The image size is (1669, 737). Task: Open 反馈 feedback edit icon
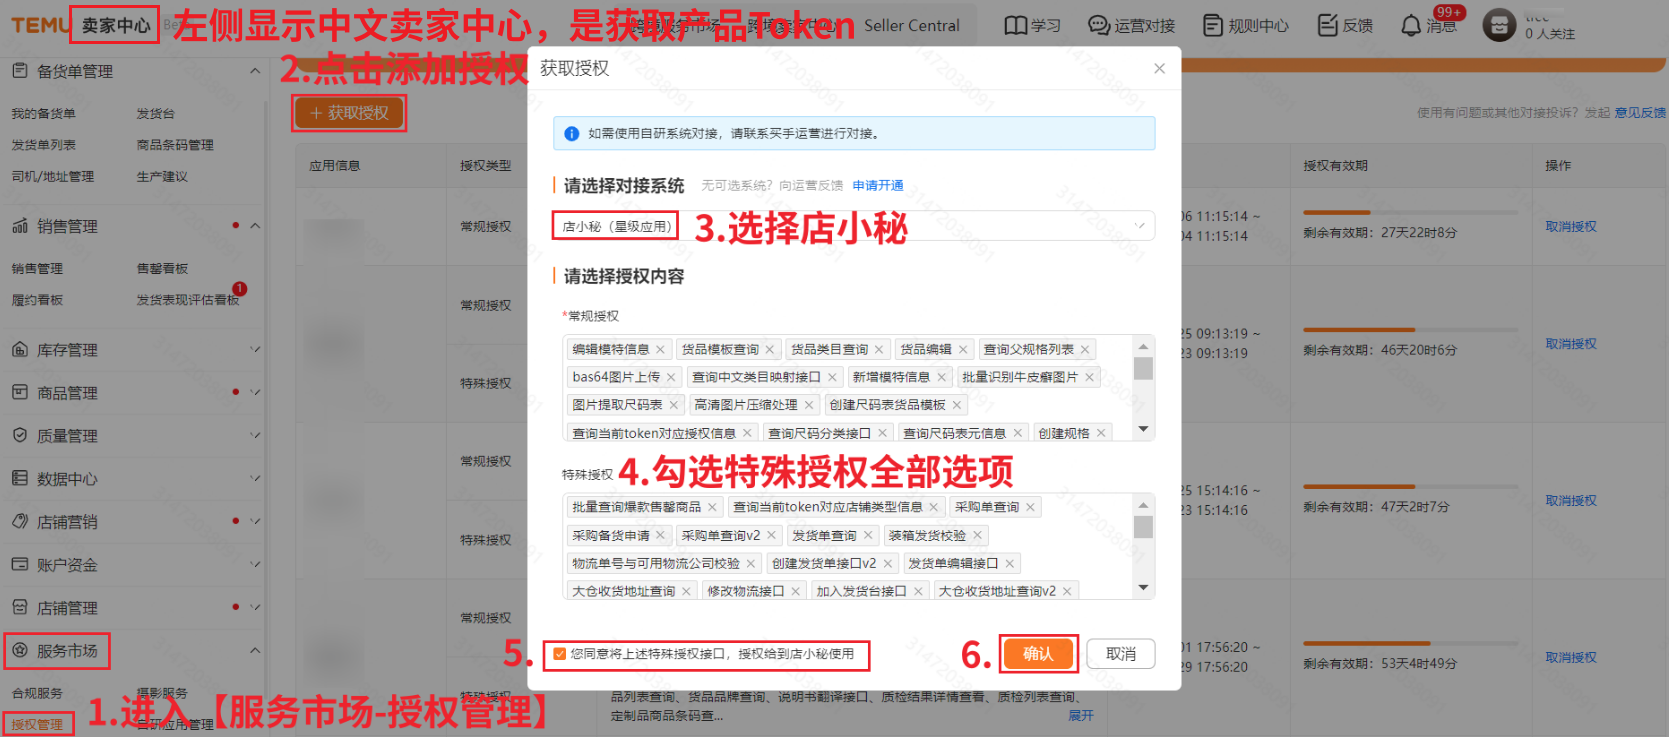pyautogui.click(x=1327, y=25)
